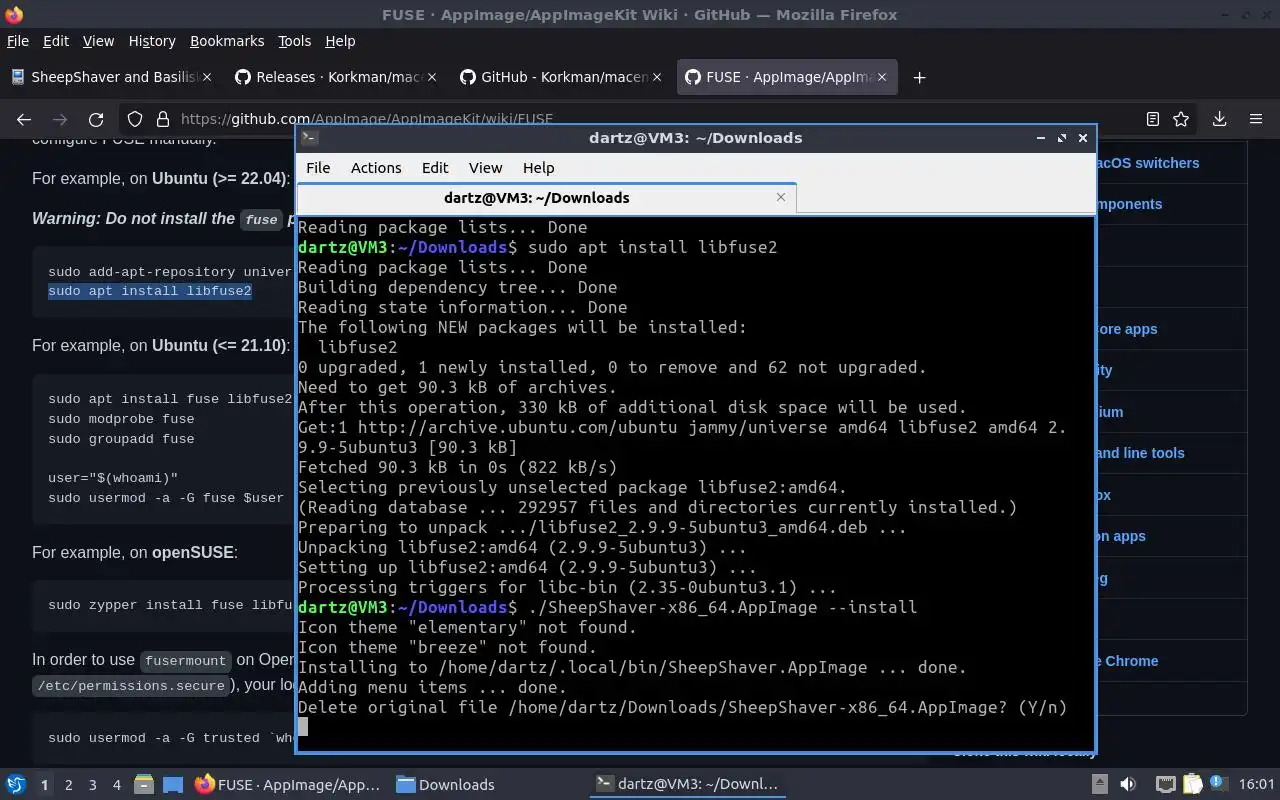Close the terminal tab ~/Downloads
This screenshot has height=800, width=1280.
[x=781, y=197]
